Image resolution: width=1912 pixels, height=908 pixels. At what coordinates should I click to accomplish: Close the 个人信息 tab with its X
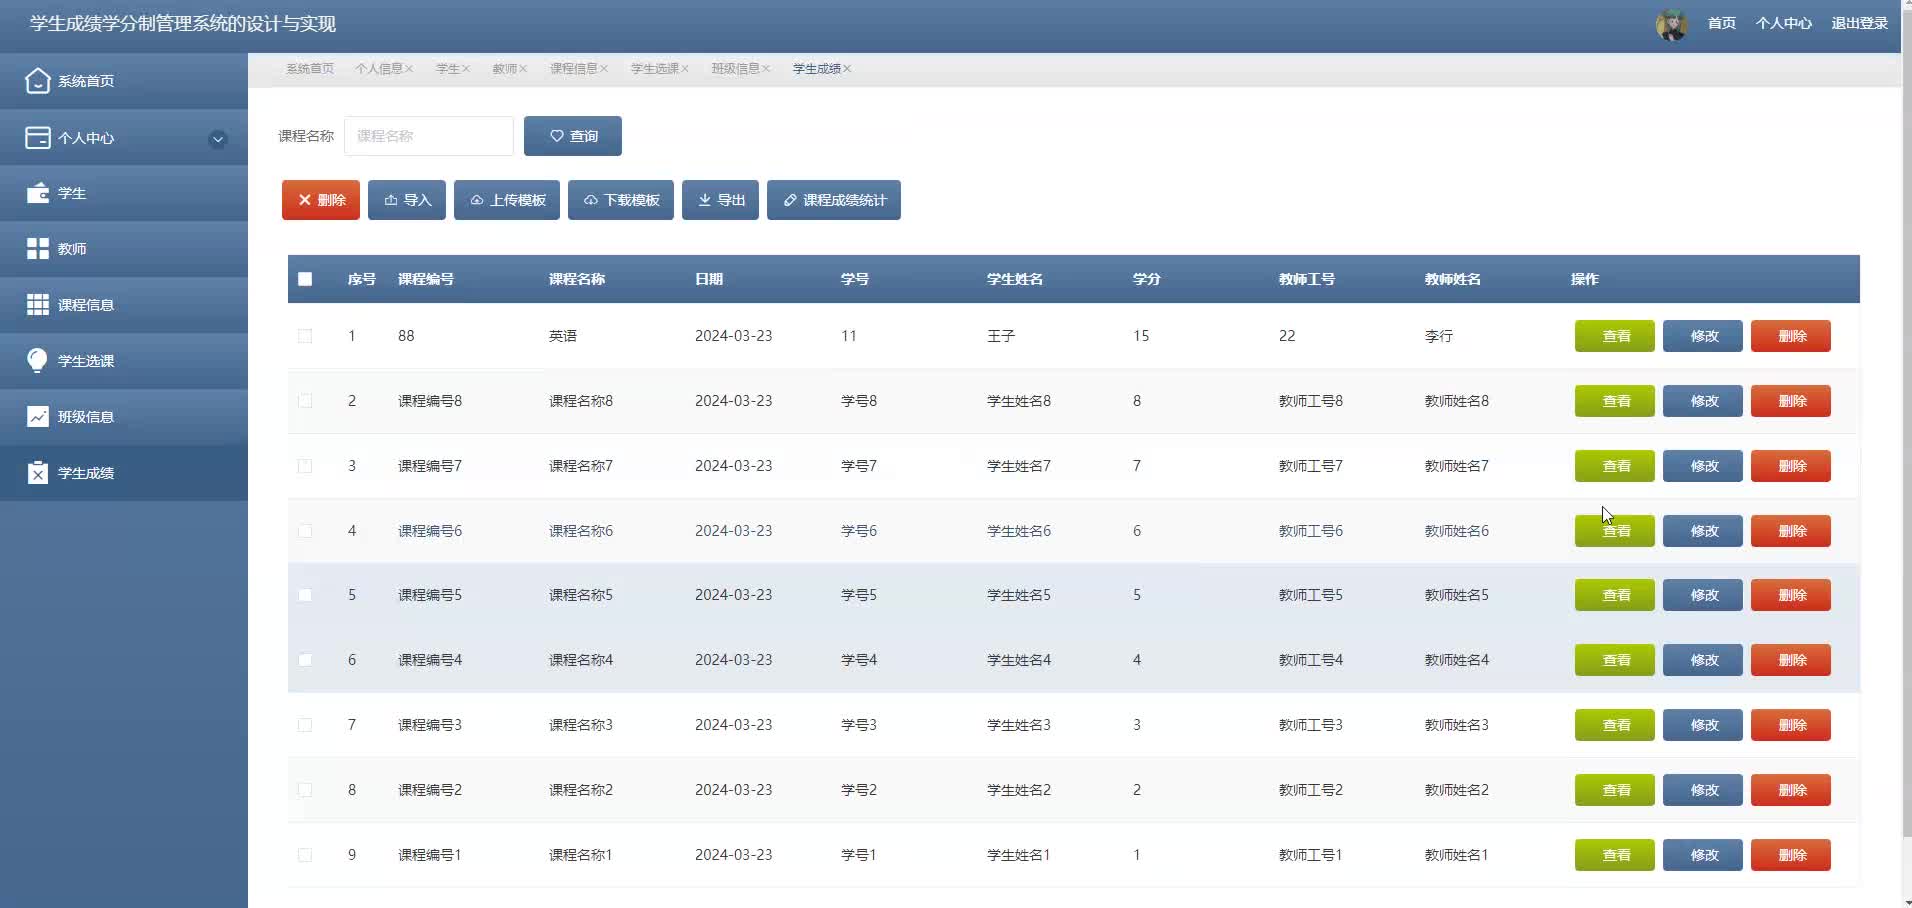click(x=409, y=69)
